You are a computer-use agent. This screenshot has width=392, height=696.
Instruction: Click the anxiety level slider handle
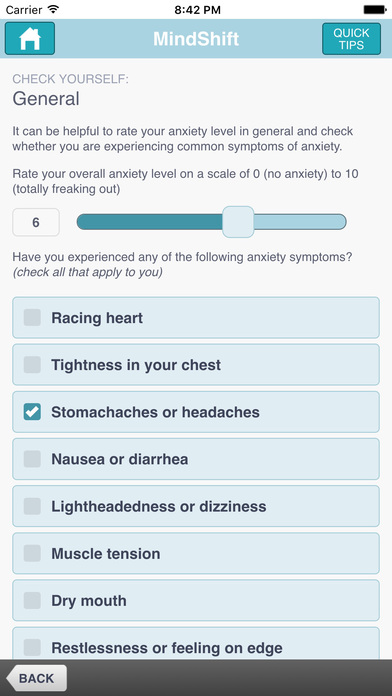click(x=238, y=222)
